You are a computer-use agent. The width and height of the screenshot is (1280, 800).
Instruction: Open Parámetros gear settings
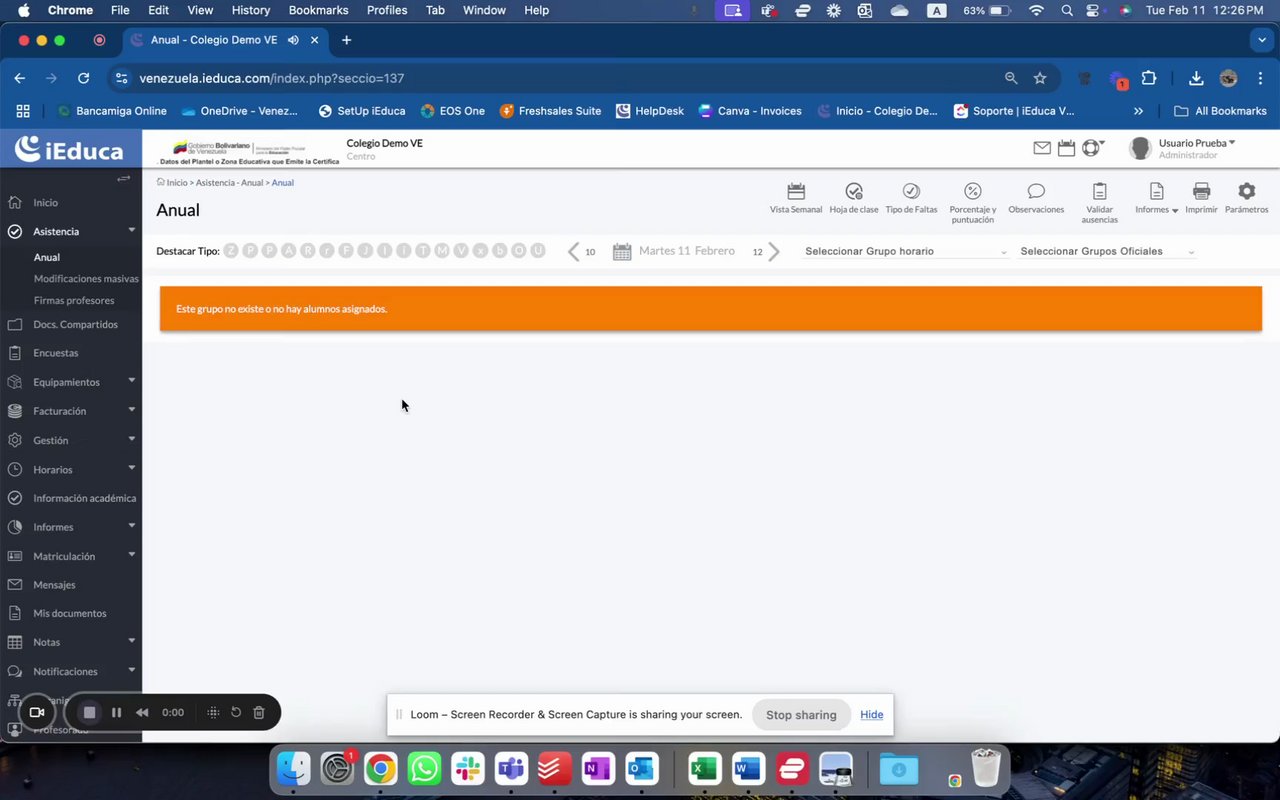tap(1246, 198)
